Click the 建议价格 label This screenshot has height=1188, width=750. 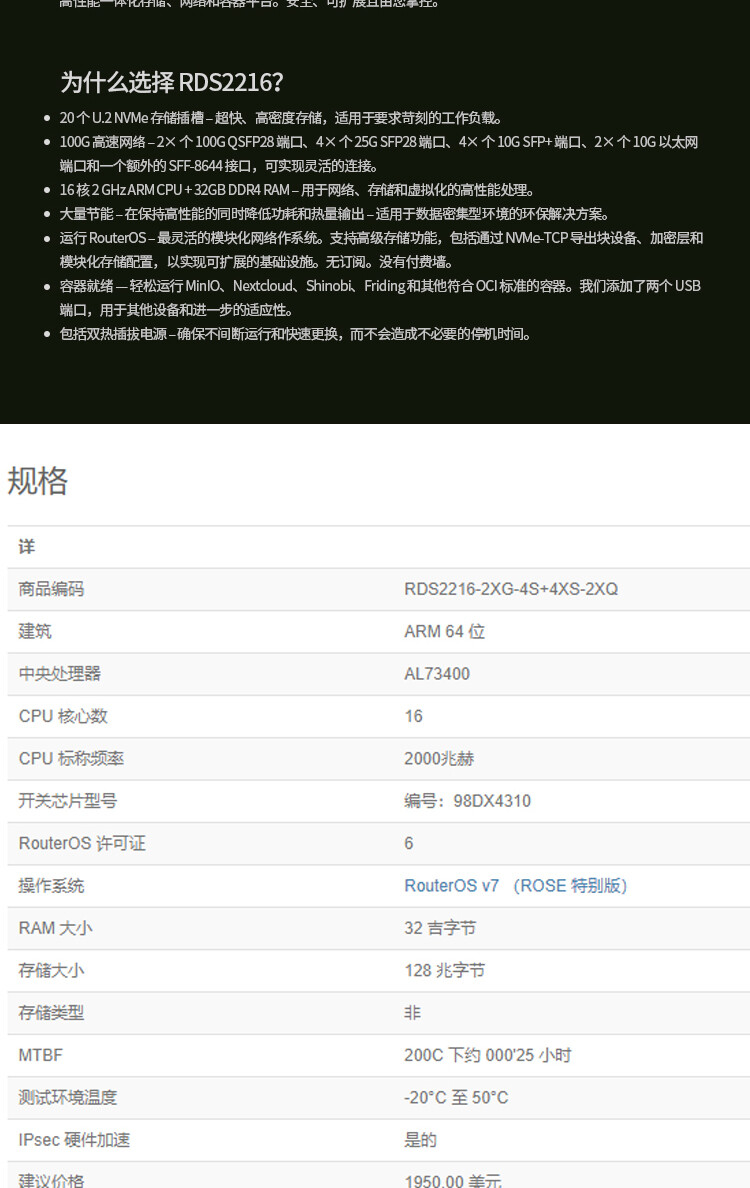[x=52, y=1180]
